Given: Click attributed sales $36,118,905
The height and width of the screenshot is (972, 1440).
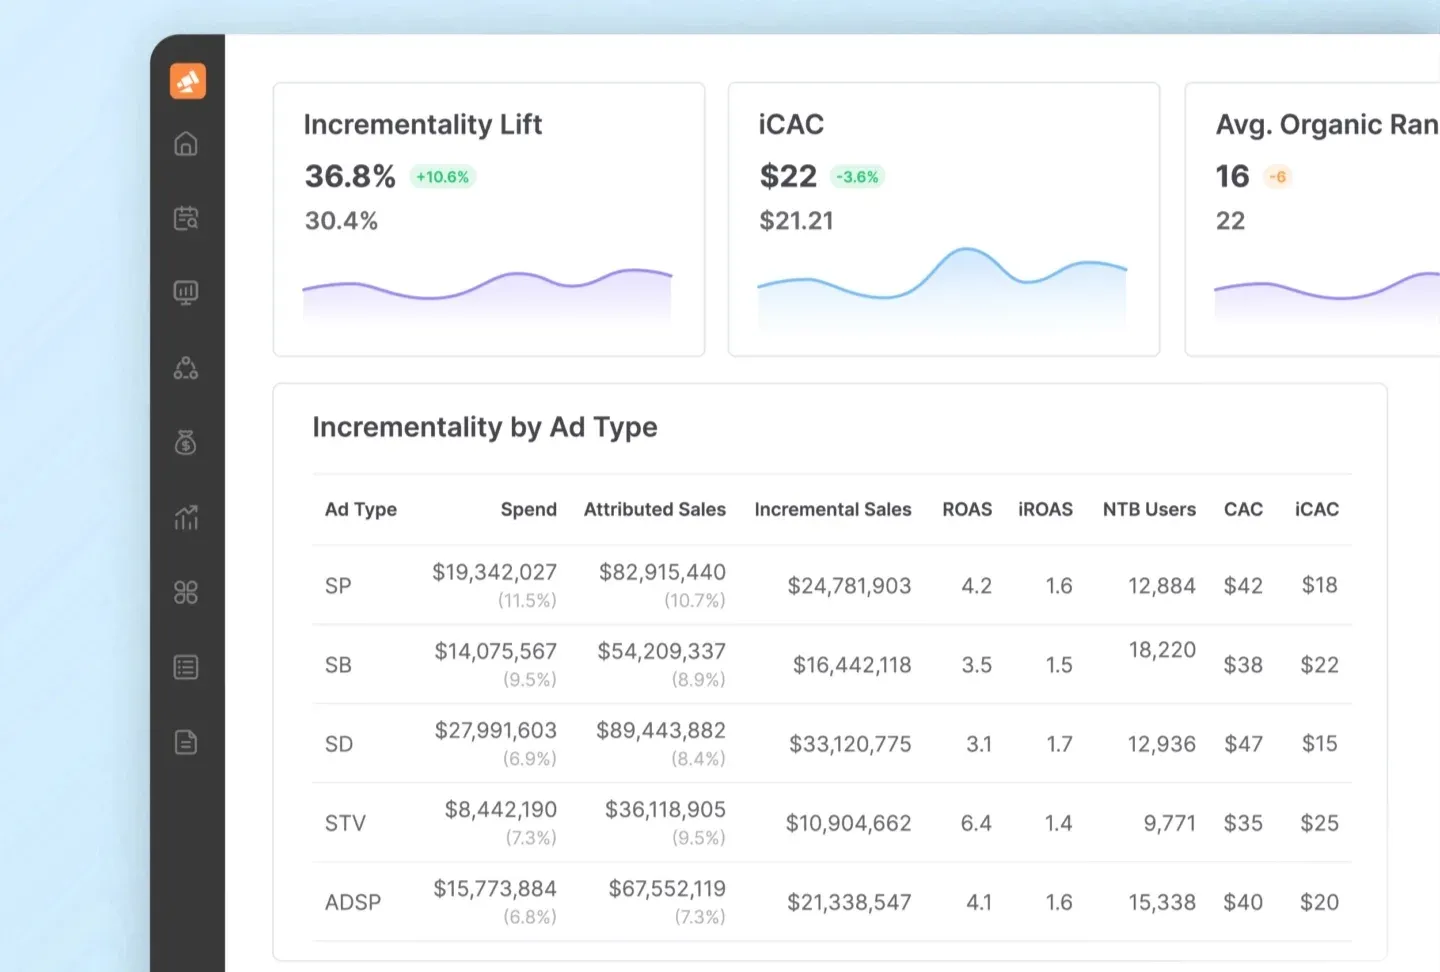Looking at the screenshot, I should (x=665, y=809).
